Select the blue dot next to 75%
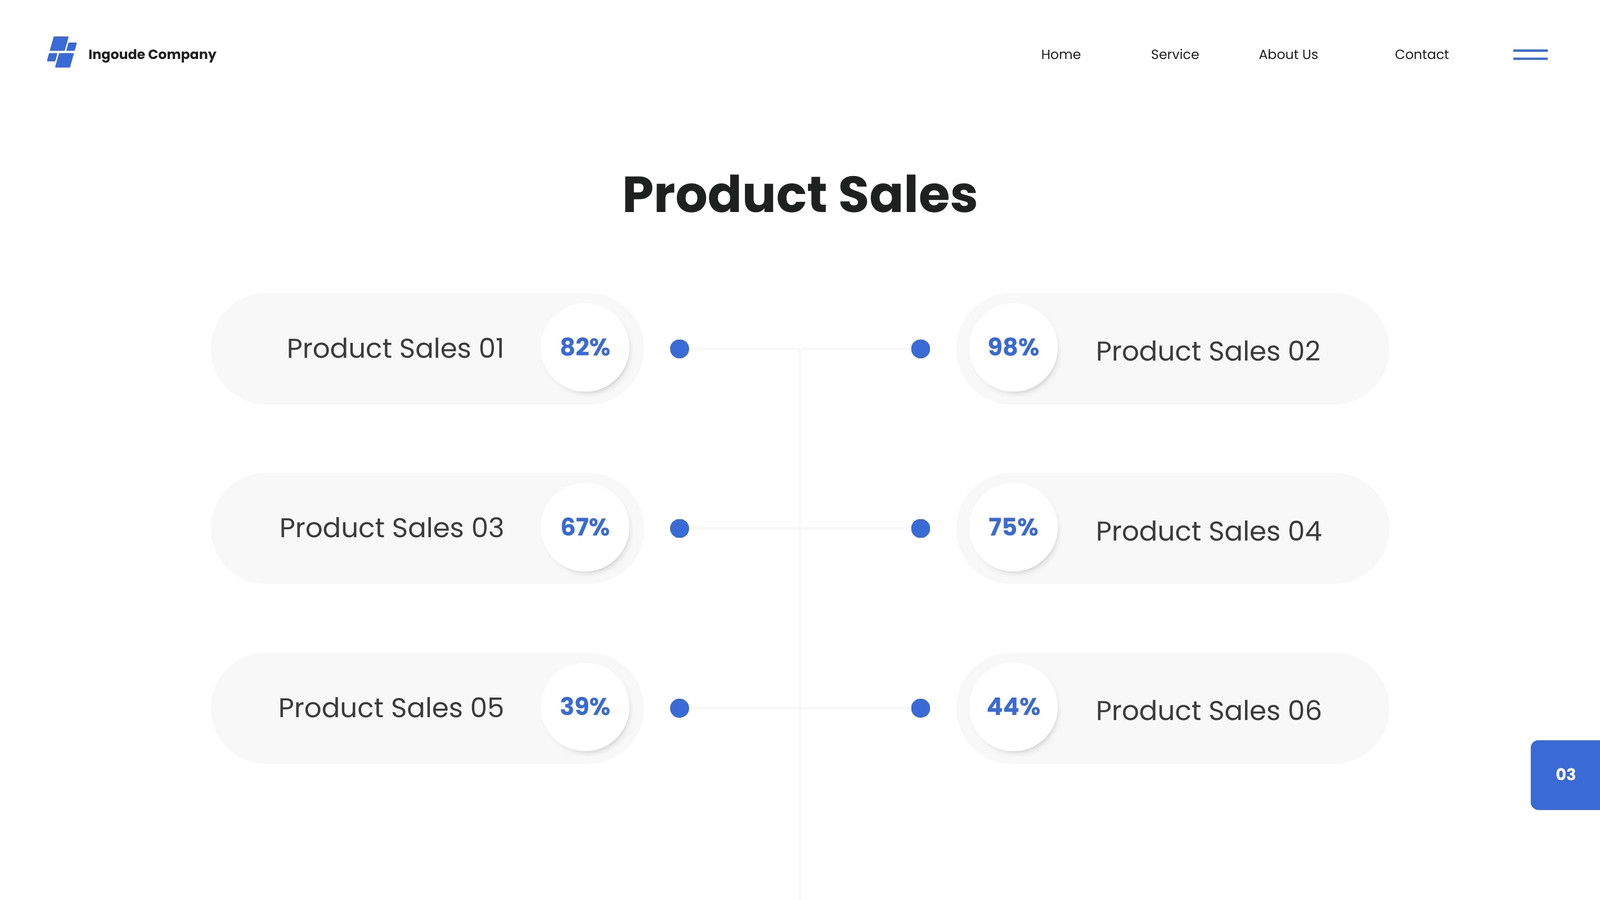Image resolution: width=1600 pixels, height=900 pixels. click(x=921, y=528)
